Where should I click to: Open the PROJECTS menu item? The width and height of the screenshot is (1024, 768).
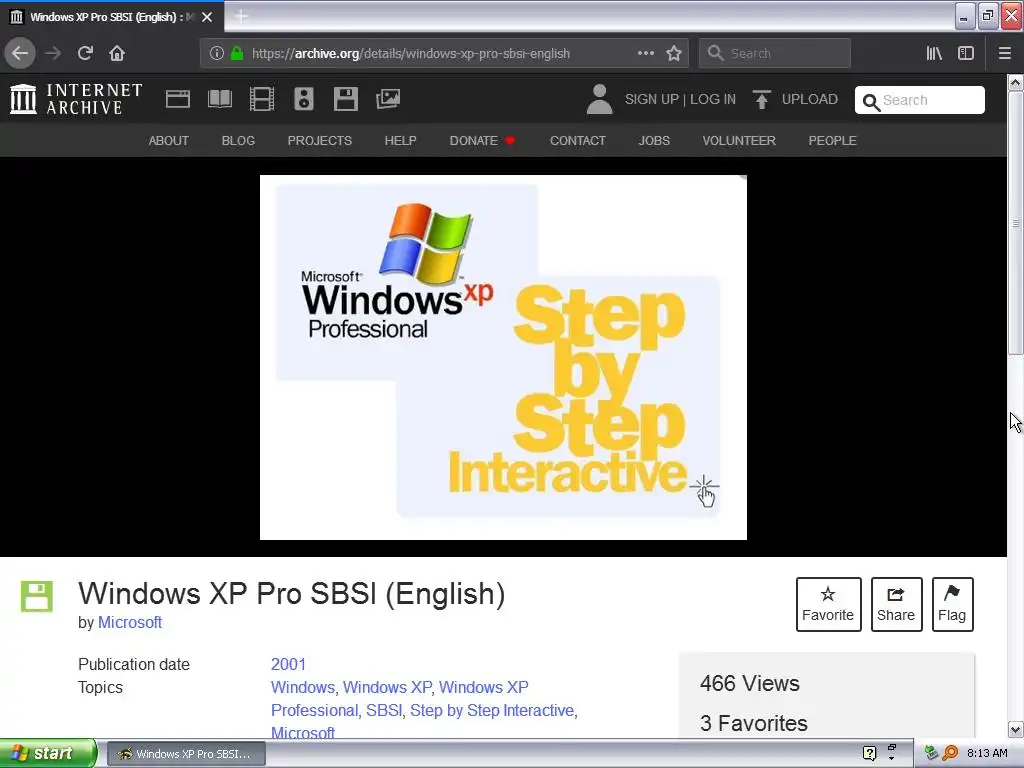pyautogui.click(x=319, y=140)
